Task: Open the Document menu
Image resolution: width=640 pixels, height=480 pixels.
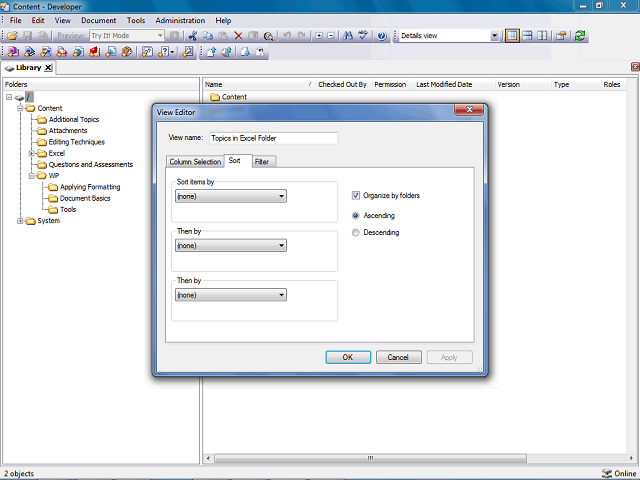Action: [99, 20]
